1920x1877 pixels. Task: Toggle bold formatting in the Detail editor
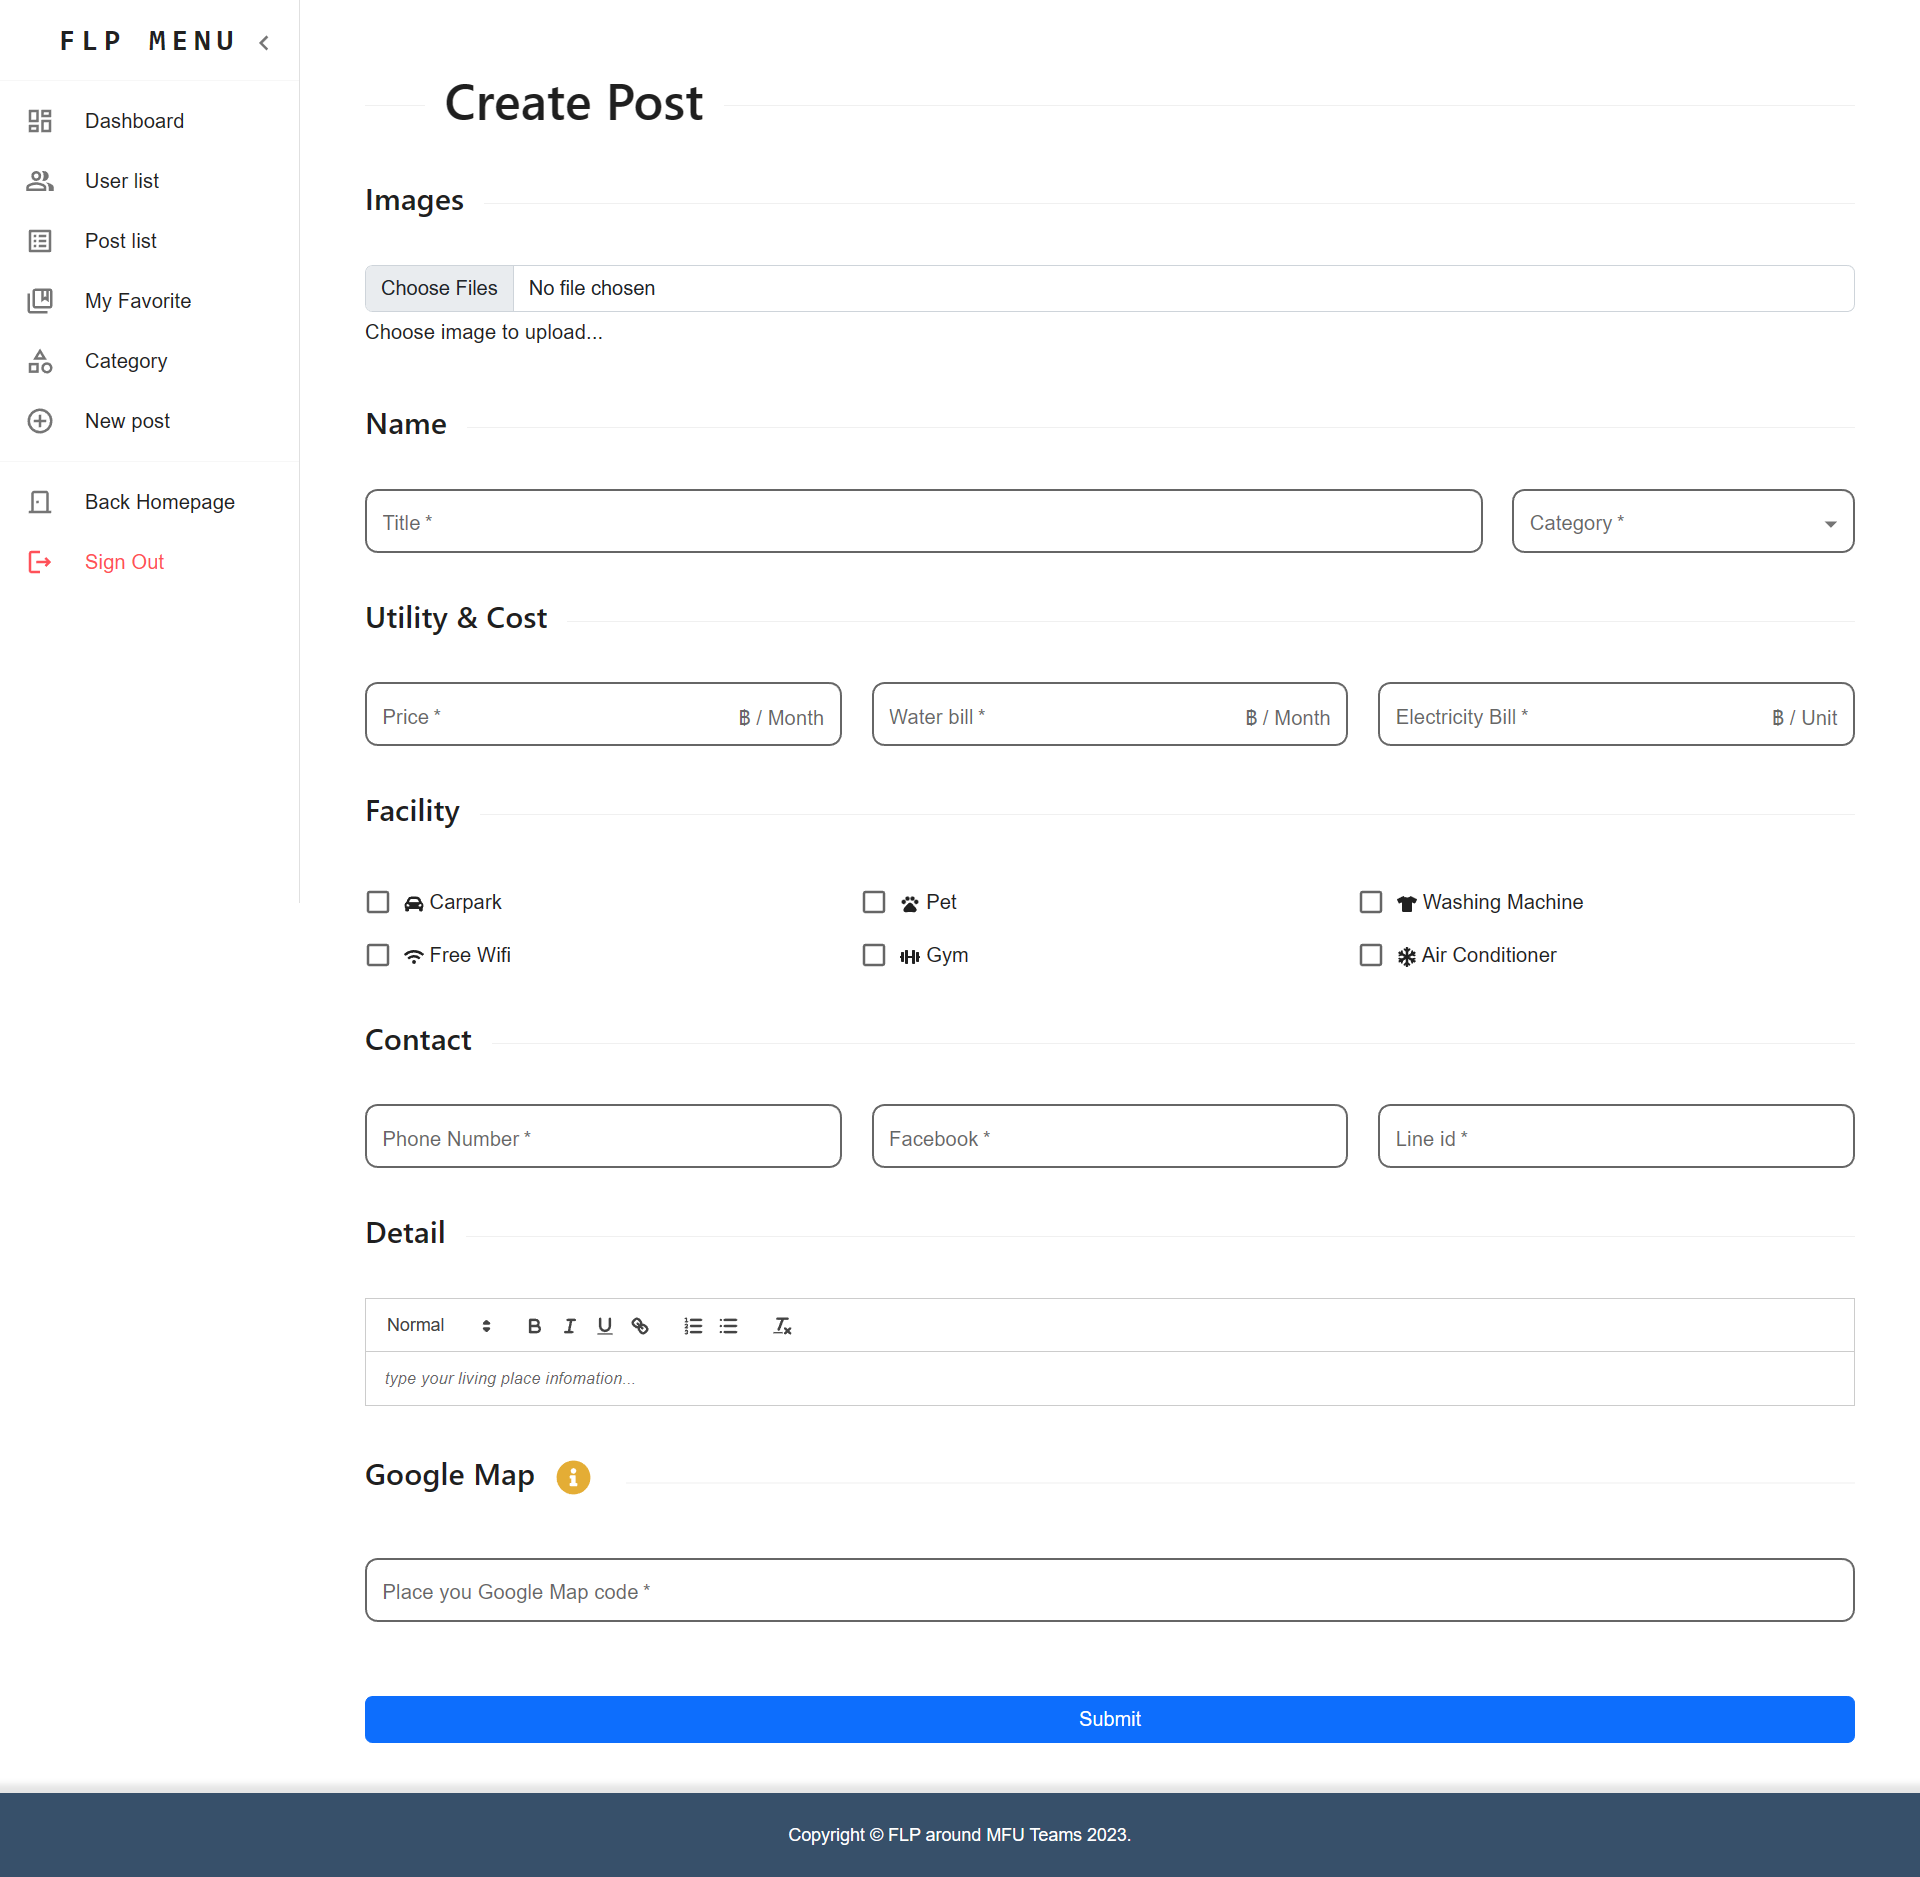534,1325
